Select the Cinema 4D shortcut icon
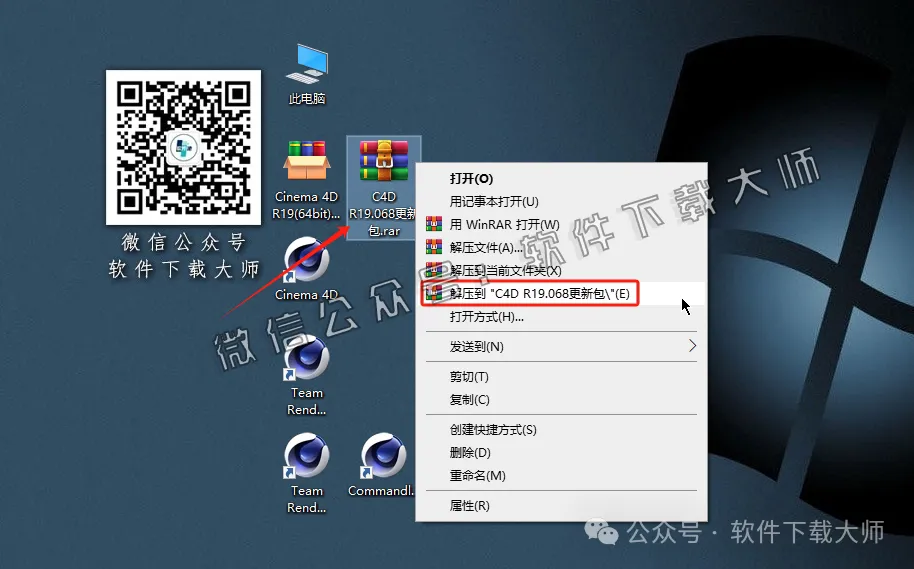The width and height of the screenshot is (914, 569). (x=307, y=269)
